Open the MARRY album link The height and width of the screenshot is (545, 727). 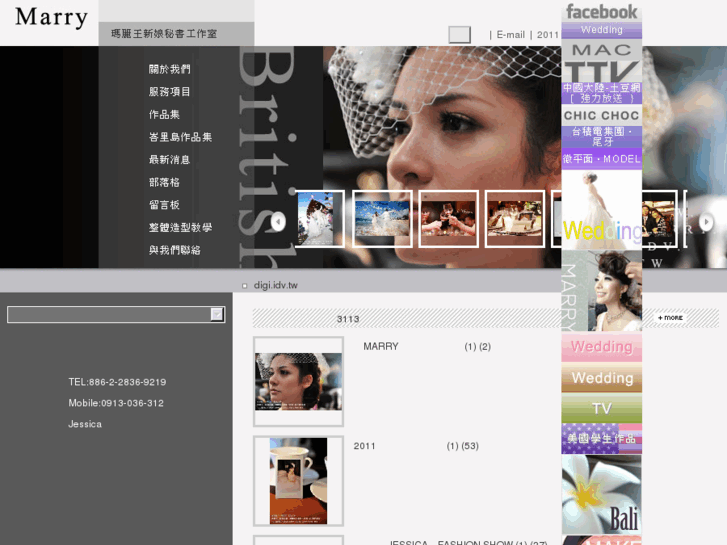click(381, 346)
